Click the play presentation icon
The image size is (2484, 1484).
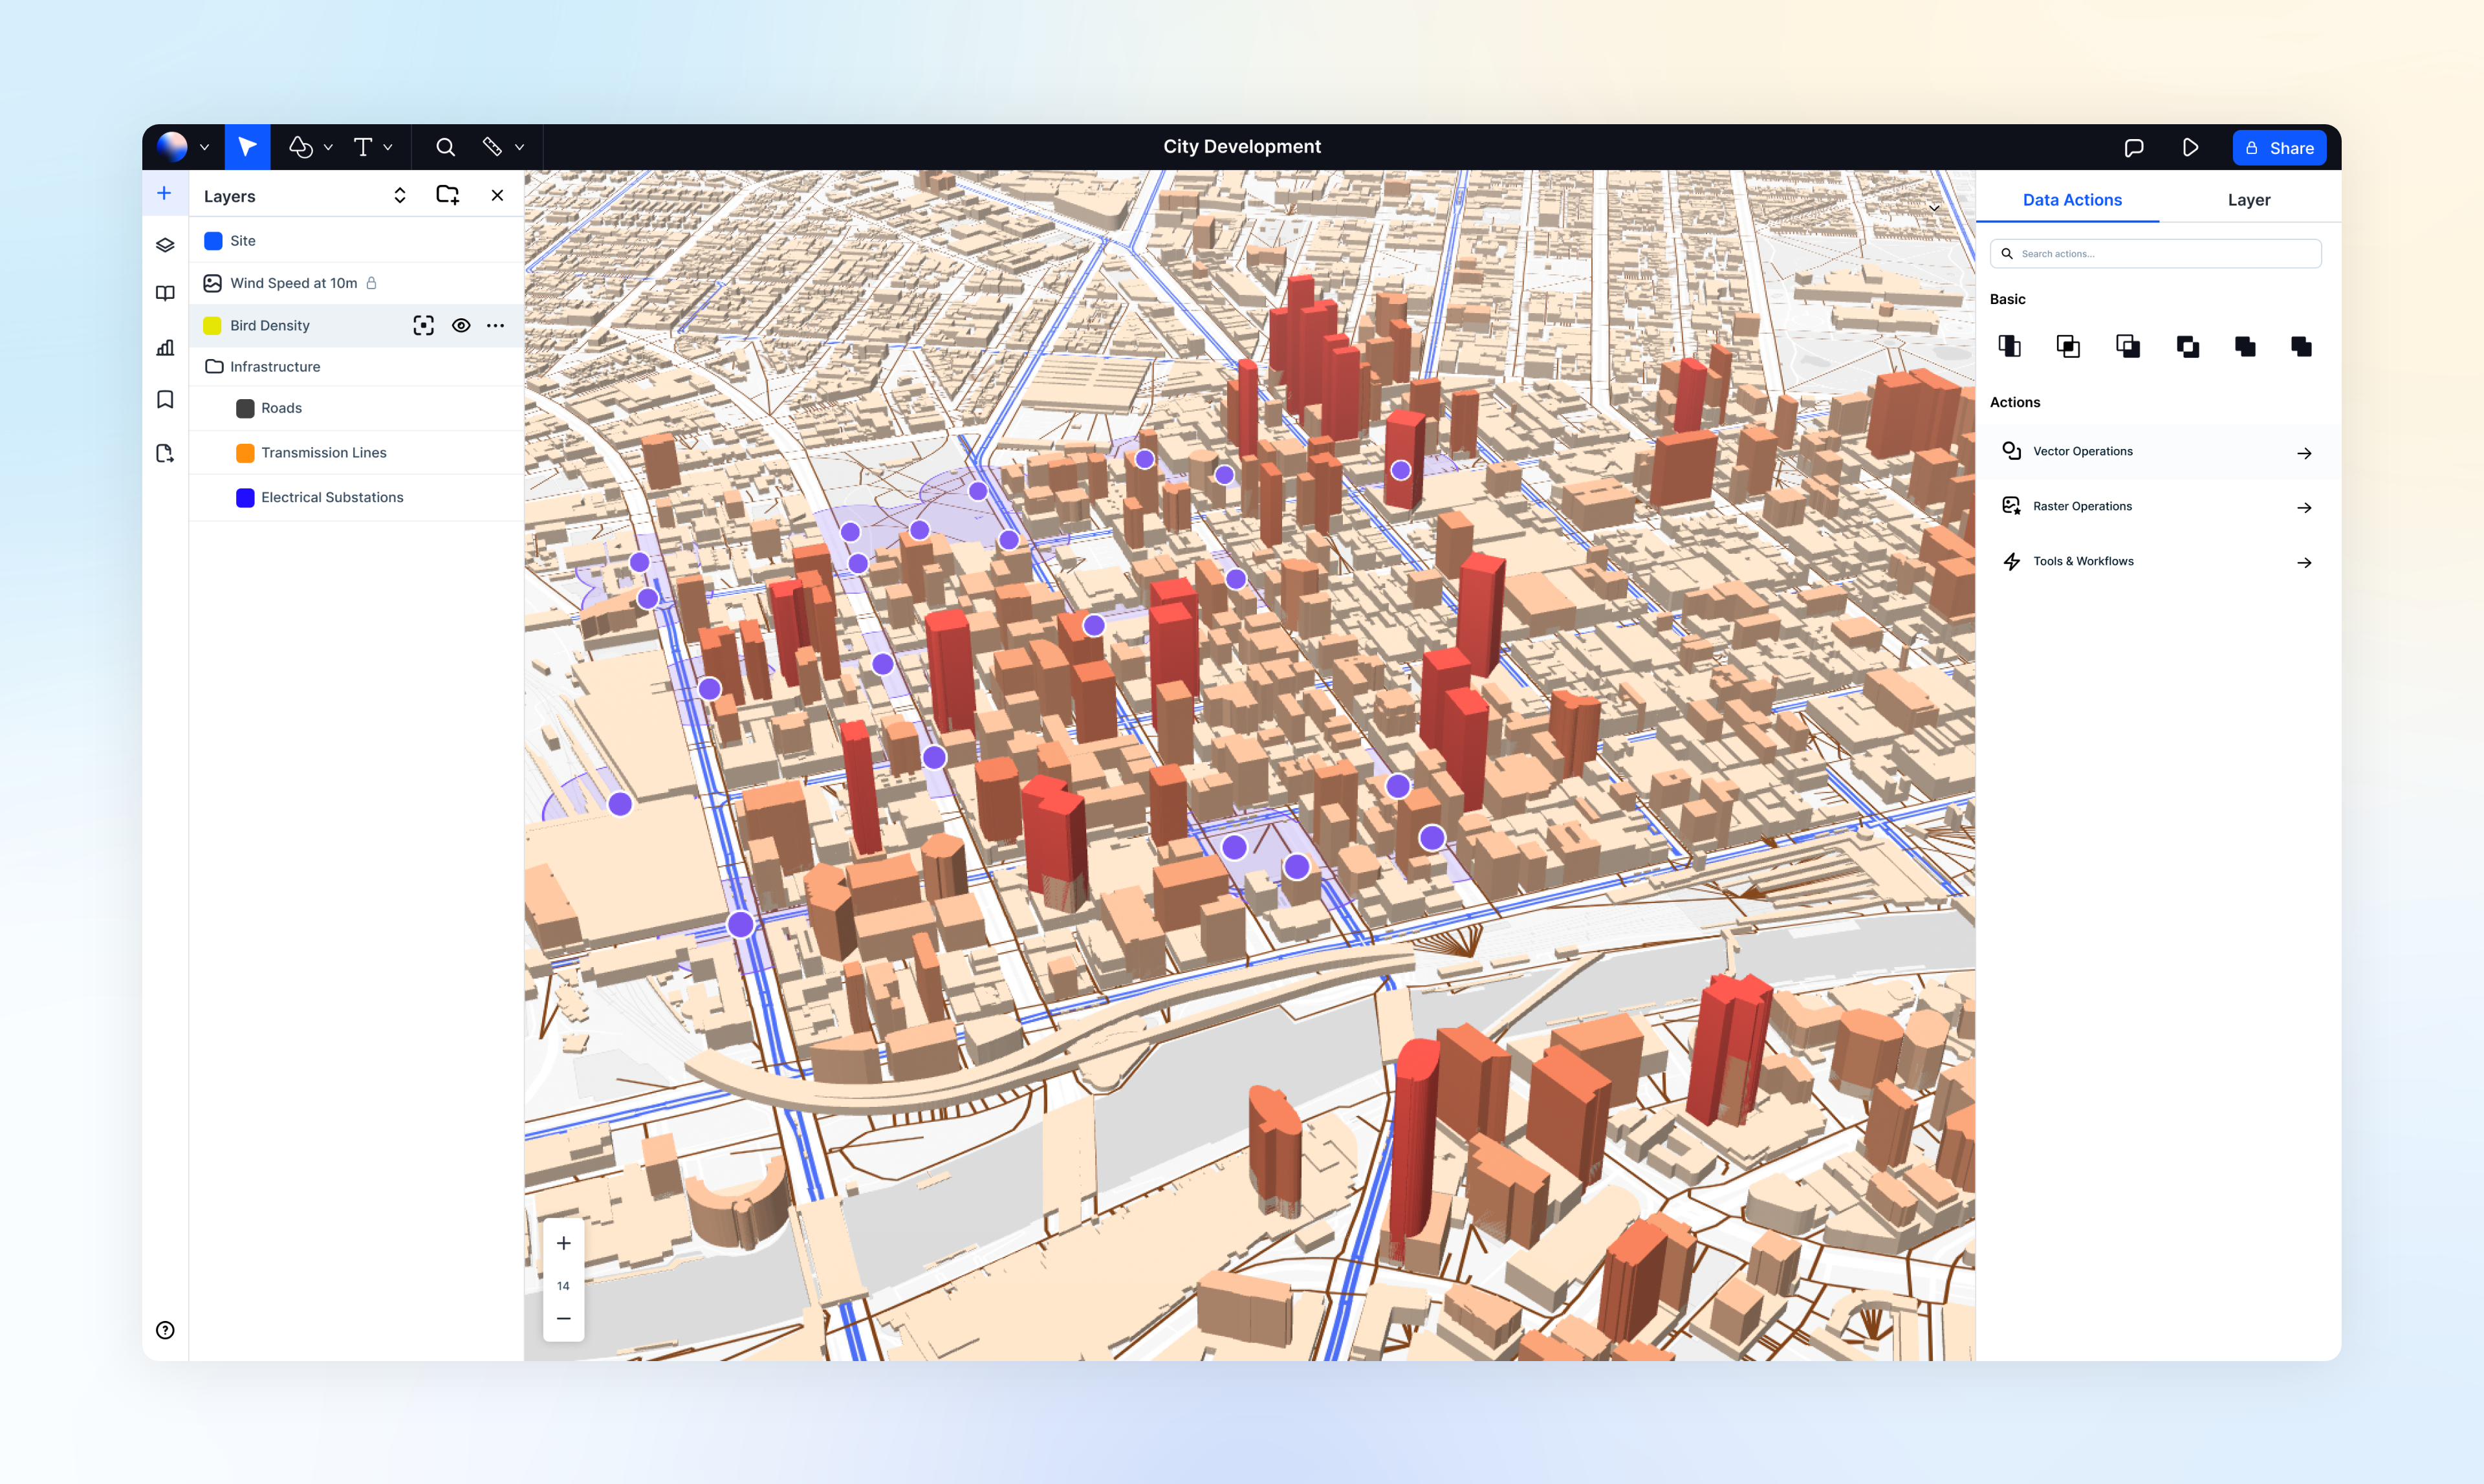point(2190,148)
